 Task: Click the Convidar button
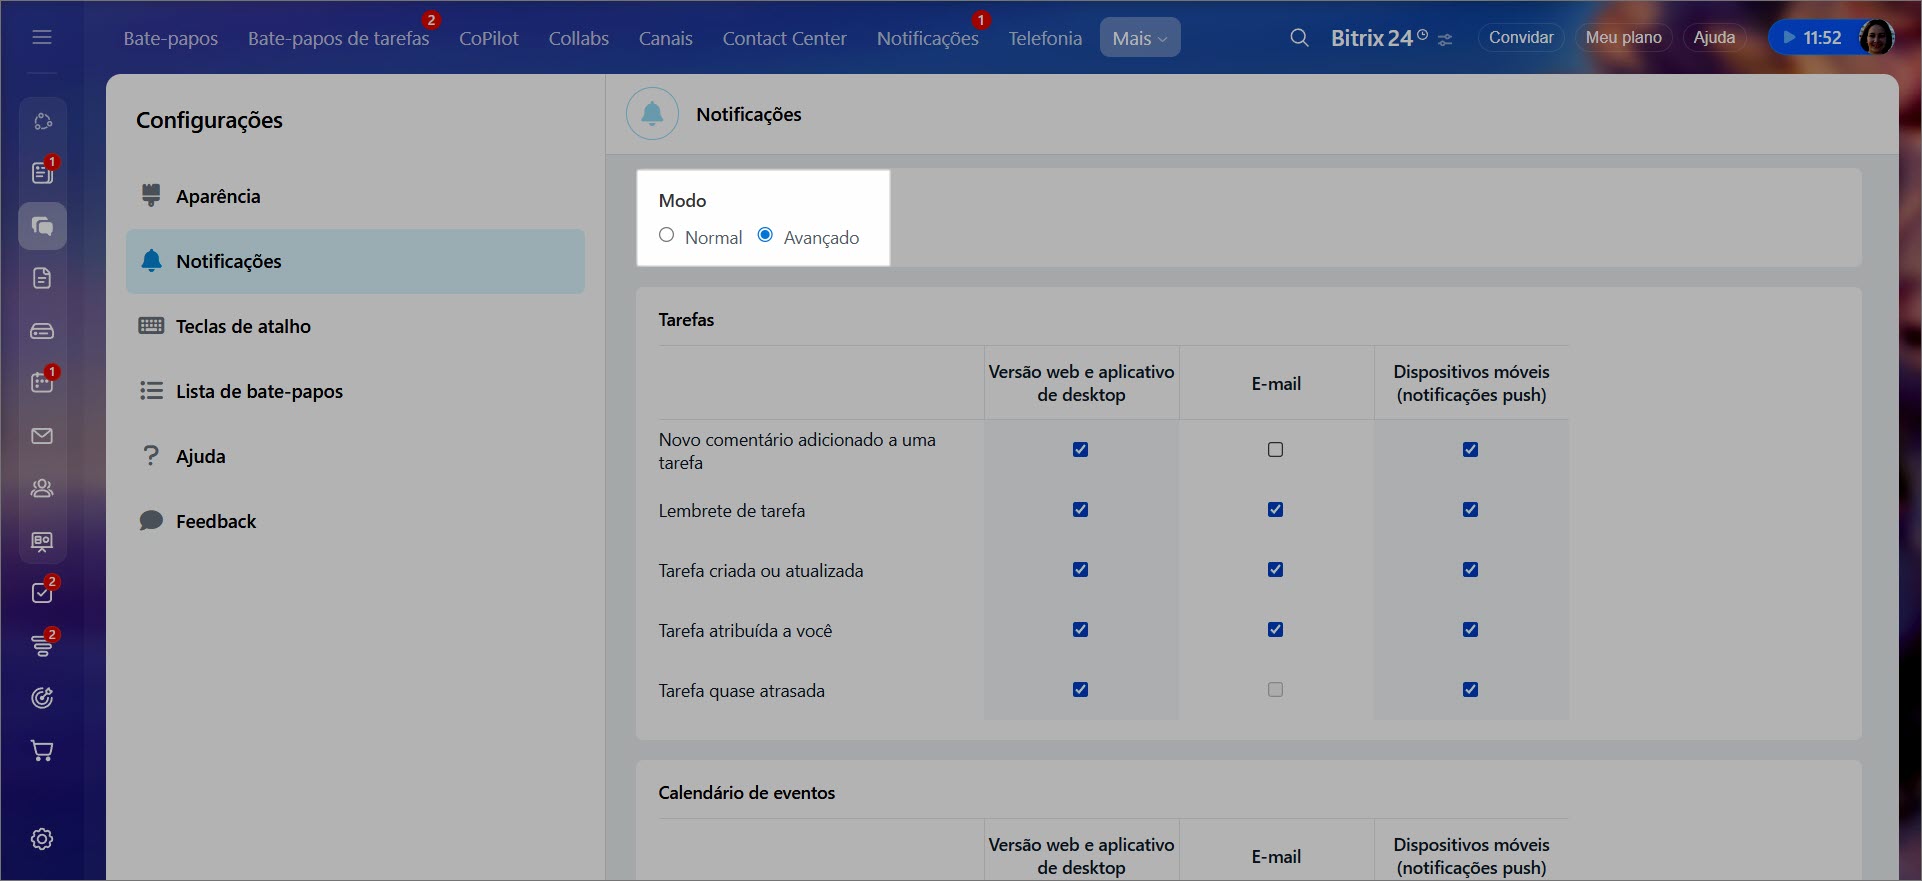tap(1520, 37)
